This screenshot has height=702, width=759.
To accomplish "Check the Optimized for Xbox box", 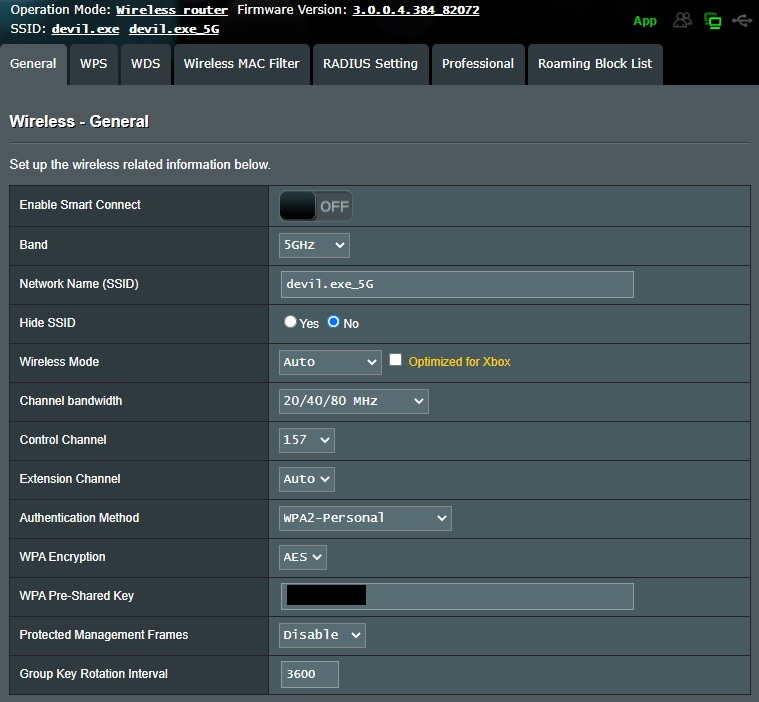I will (396, 360).
